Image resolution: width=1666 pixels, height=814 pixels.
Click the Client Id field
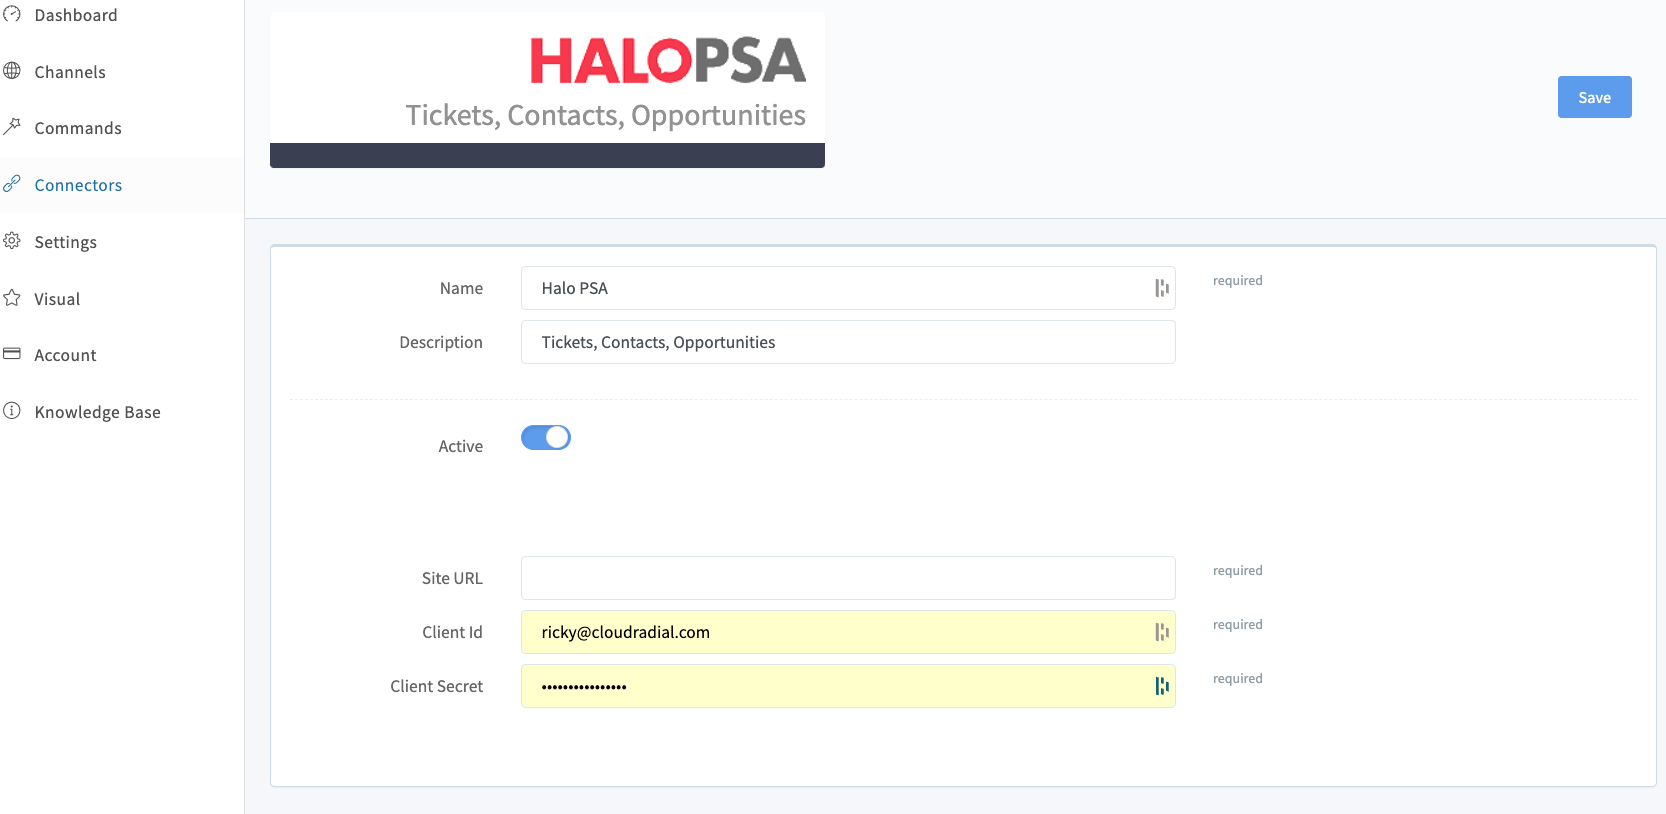(x=848, y=632)
